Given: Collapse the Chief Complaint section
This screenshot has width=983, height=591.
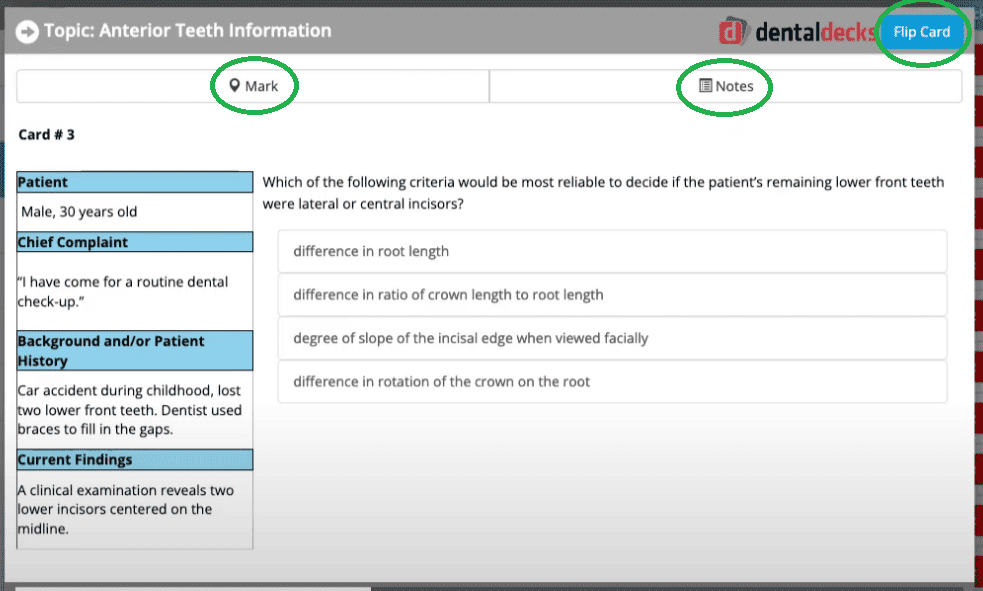Looking at the screenshot, I should click(x=134, y=241).
